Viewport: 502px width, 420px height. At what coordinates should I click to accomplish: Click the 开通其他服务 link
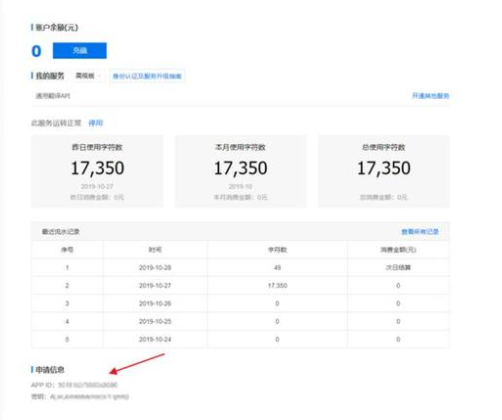point(431,96)
